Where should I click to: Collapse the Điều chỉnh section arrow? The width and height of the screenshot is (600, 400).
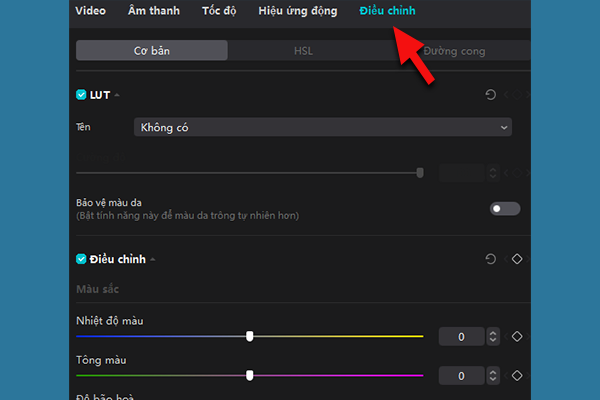click(153, 260)
